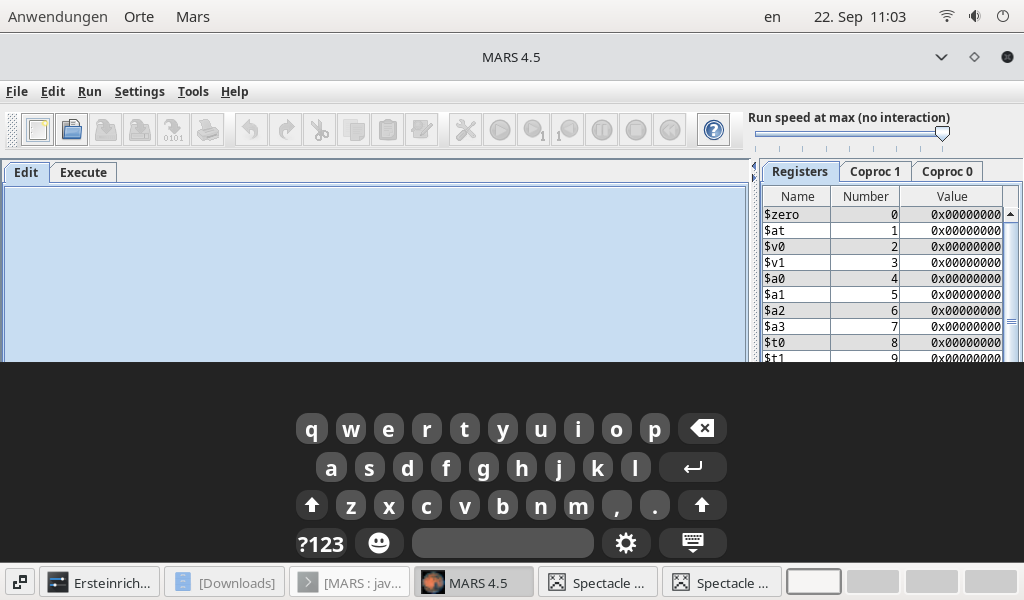This screenshot has height=600, width=1024.
Task: Switch to the Coproc 1 tab
Action: 874,171
